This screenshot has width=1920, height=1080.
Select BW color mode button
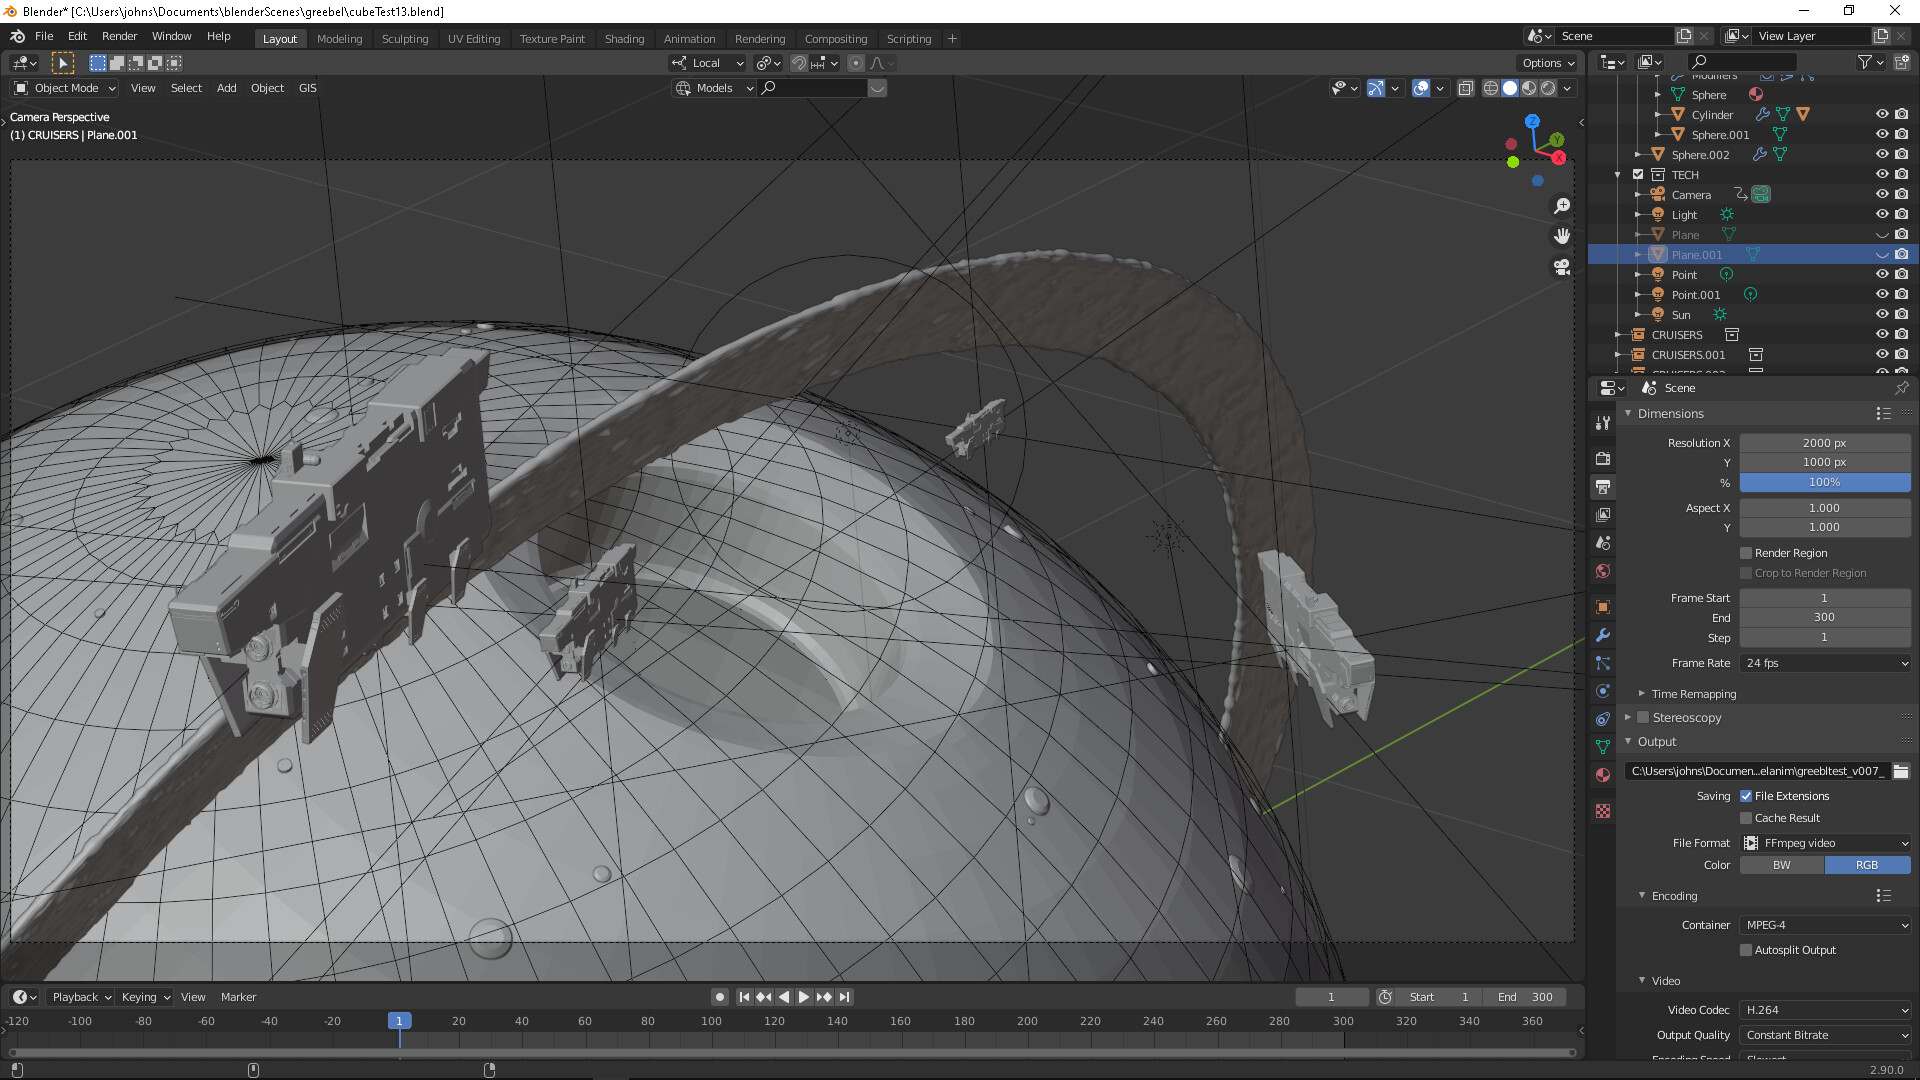(1782, 865)
